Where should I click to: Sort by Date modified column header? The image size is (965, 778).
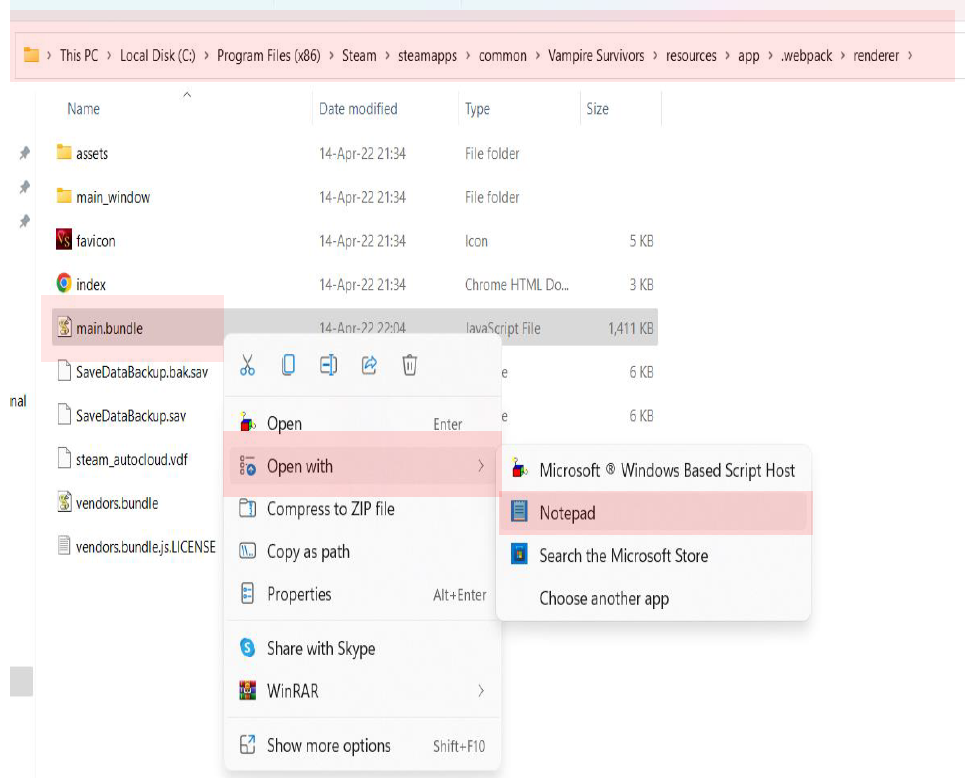tap(358, 109)
